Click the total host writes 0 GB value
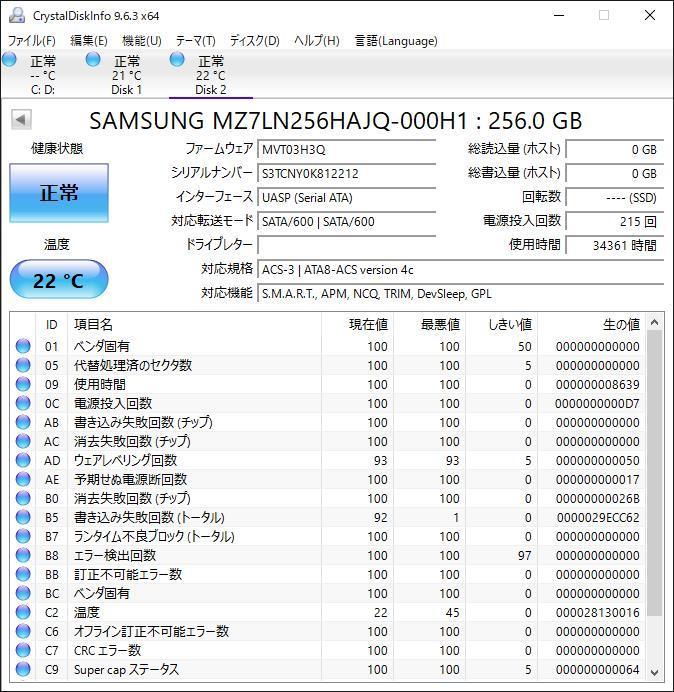674x692 pixels. (614, 173)
